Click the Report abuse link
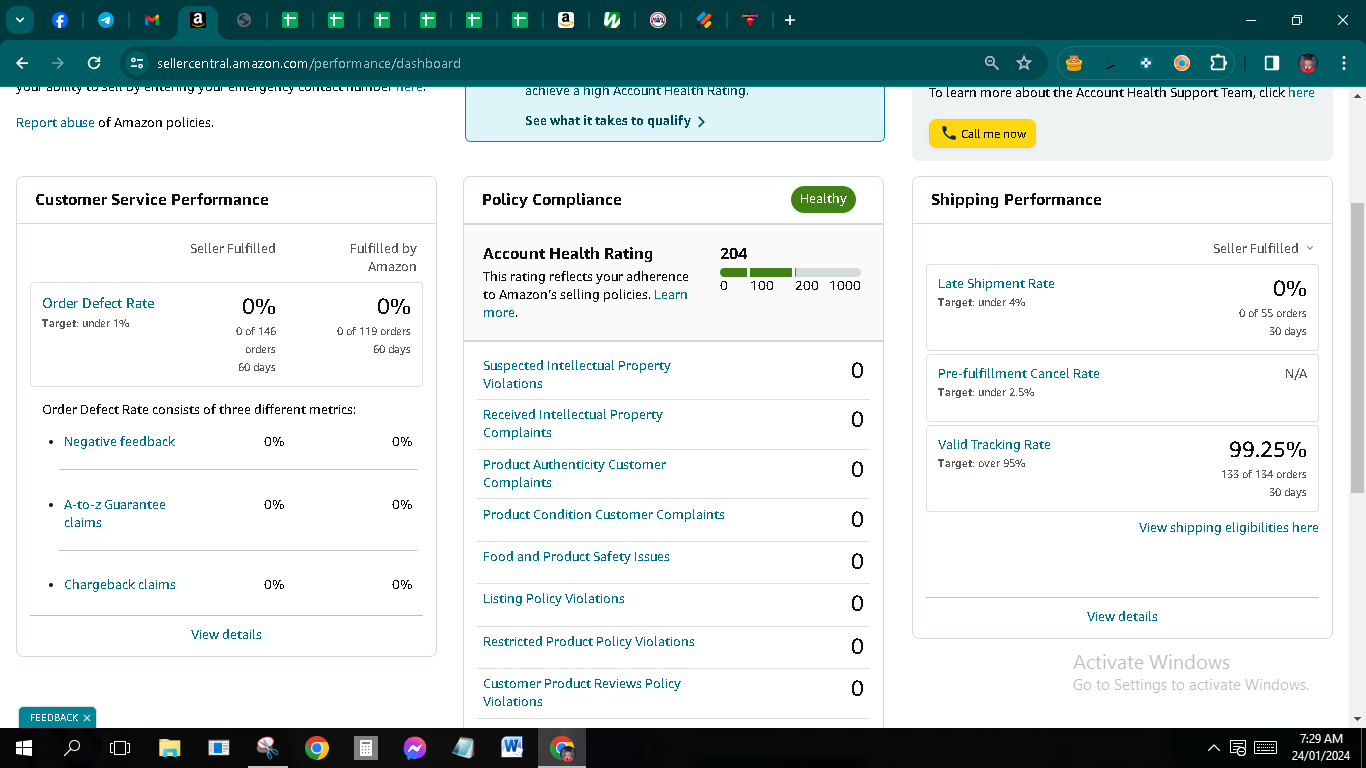The width and height of the screenshot is (1366, 768). 55,122
